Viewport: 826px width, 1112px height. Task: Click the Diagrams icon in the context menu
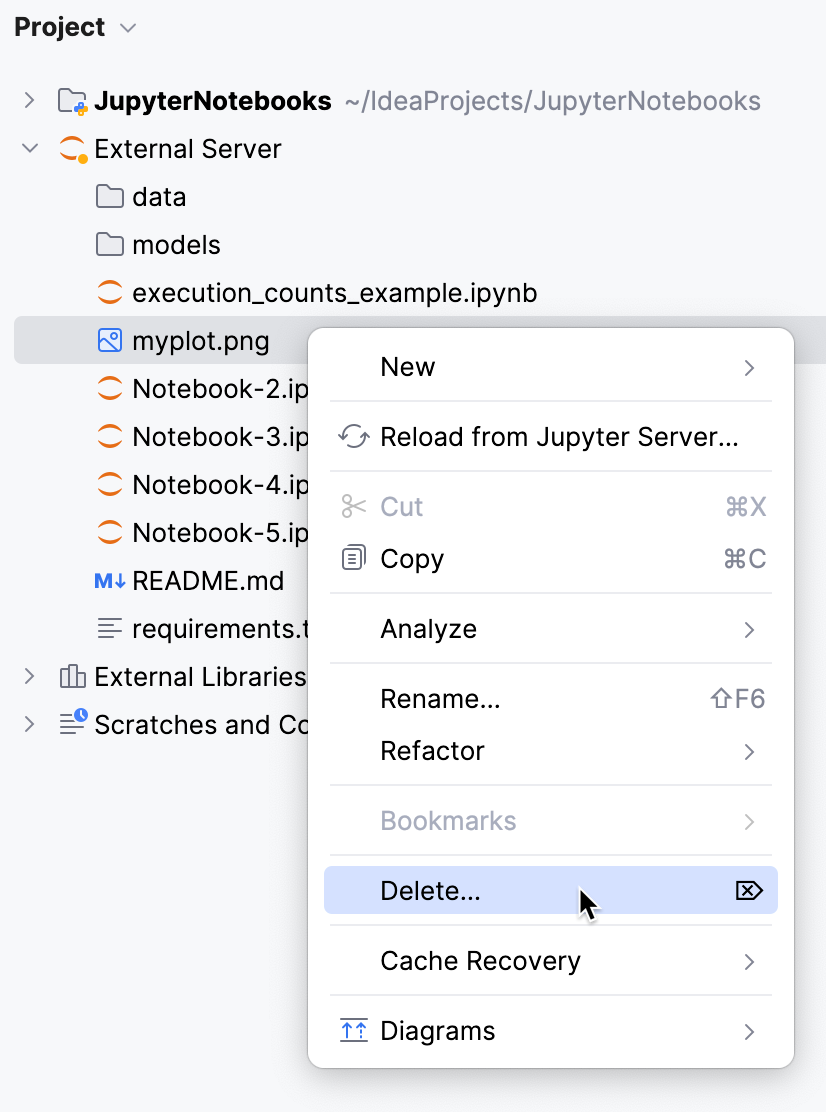click(x=354, y=1031)
